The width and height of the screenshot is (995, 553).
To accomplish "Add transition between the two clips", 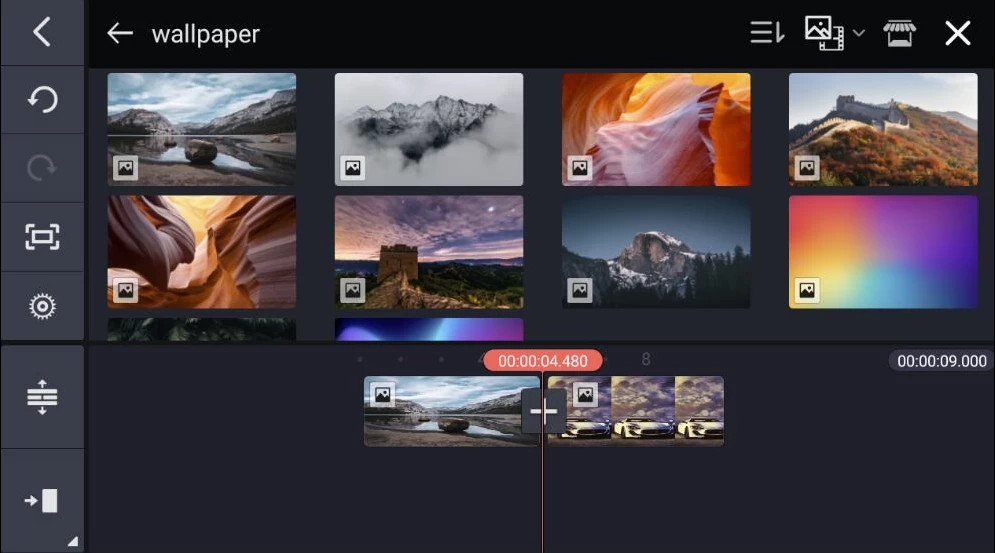I will tap(543, 411).
